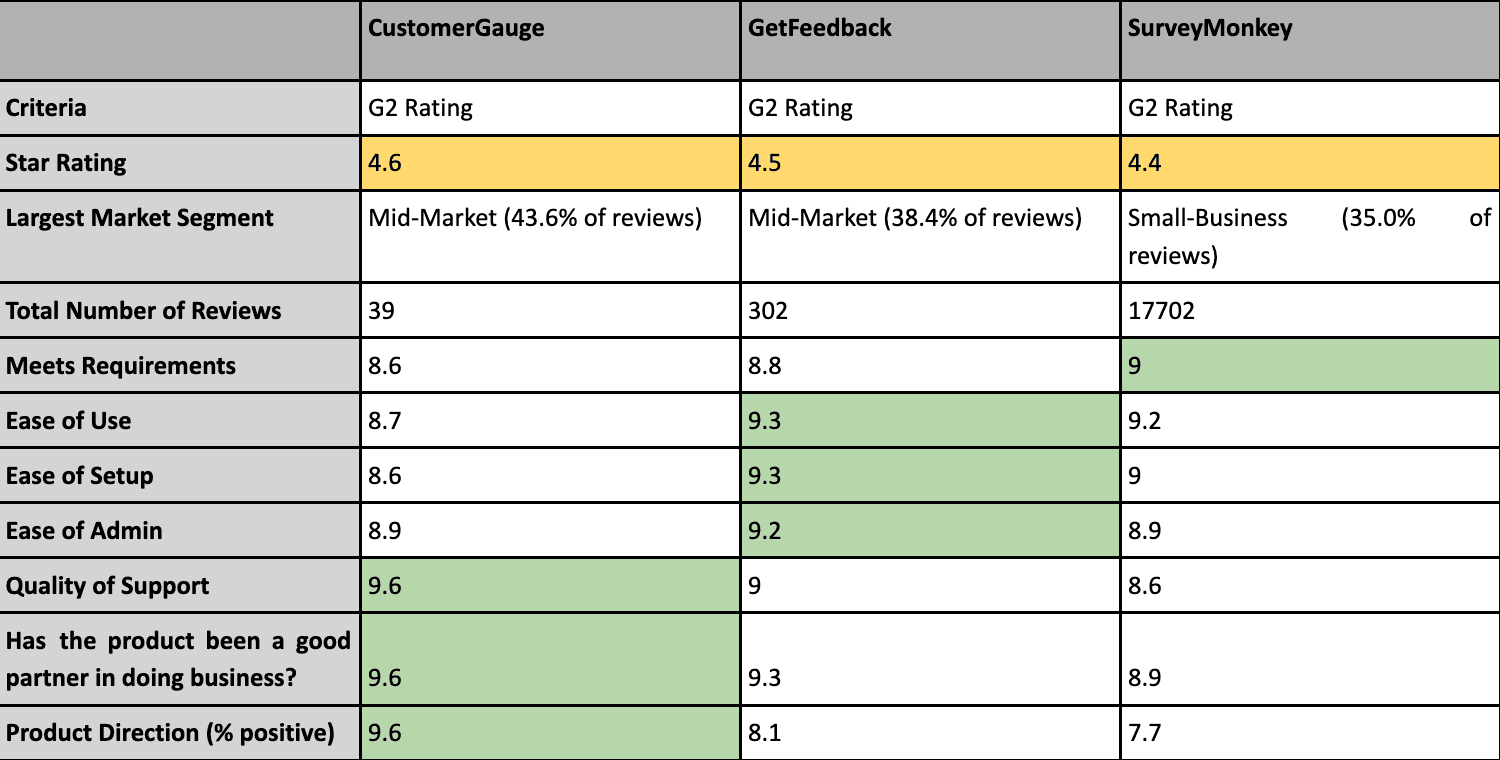This screenshot has width=1500, height=760.
Task: Select GetFeedback's 302 reviews cell
Action: tap(768, 311)
